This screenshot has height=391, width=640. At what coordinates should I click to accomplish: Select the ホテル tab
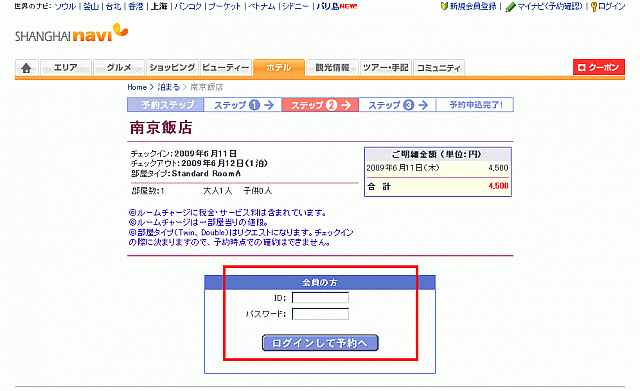tap(279, 68)
